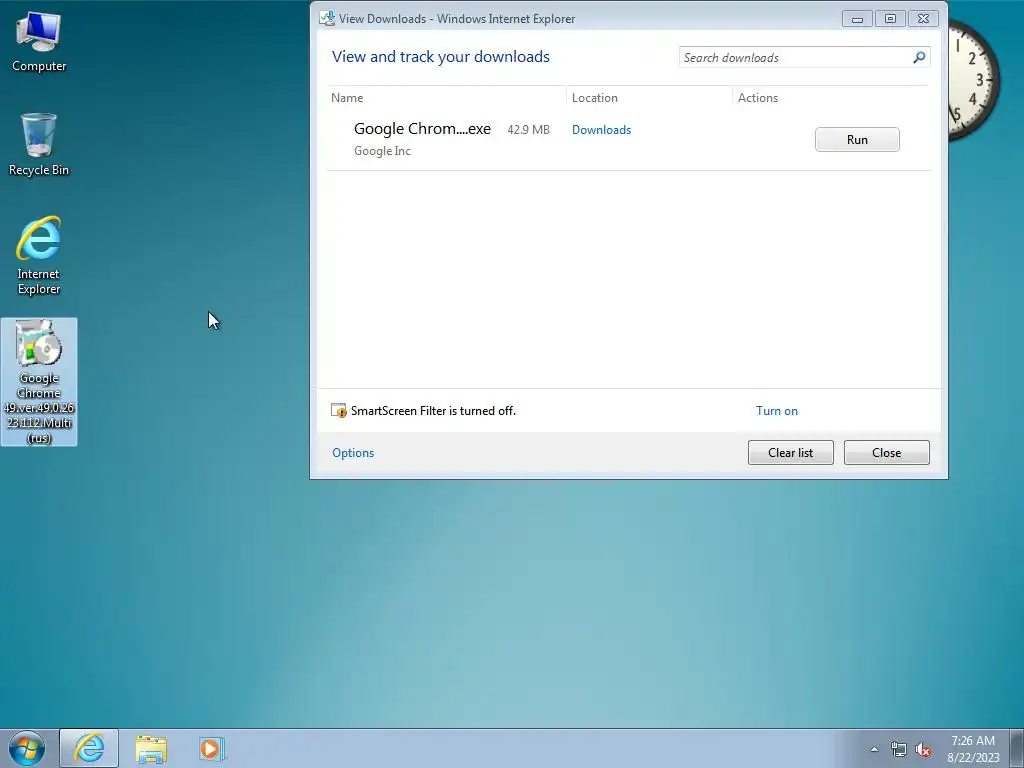Open the Downloads location link
The image size is (1024, 768).
pyautogui.click(x=601, y=130)
